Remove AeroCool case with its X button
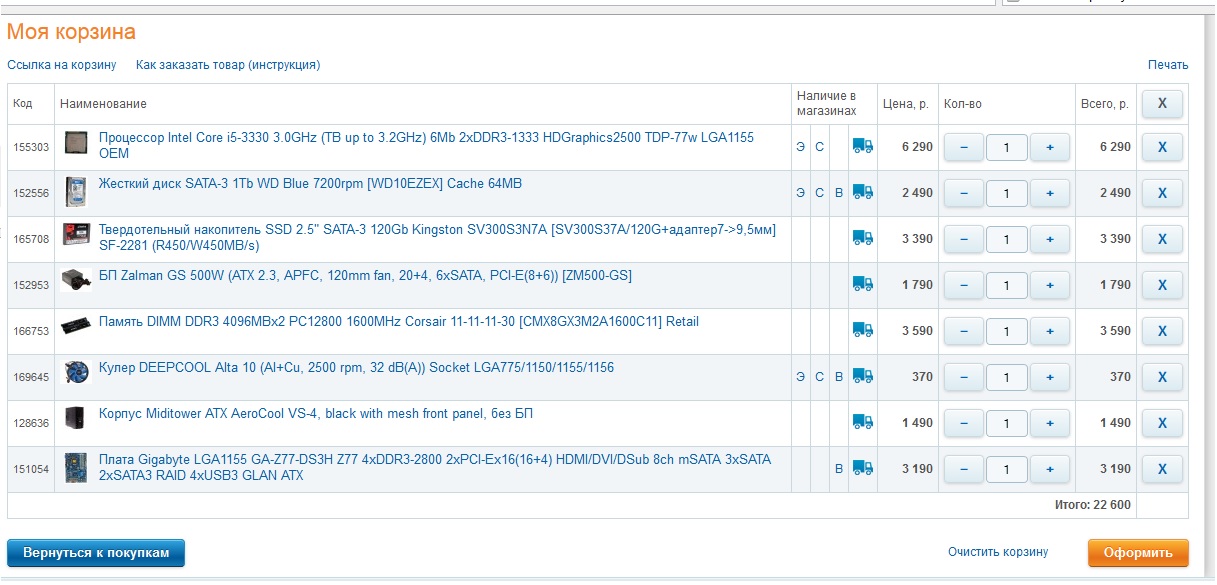 (1162, 423)
